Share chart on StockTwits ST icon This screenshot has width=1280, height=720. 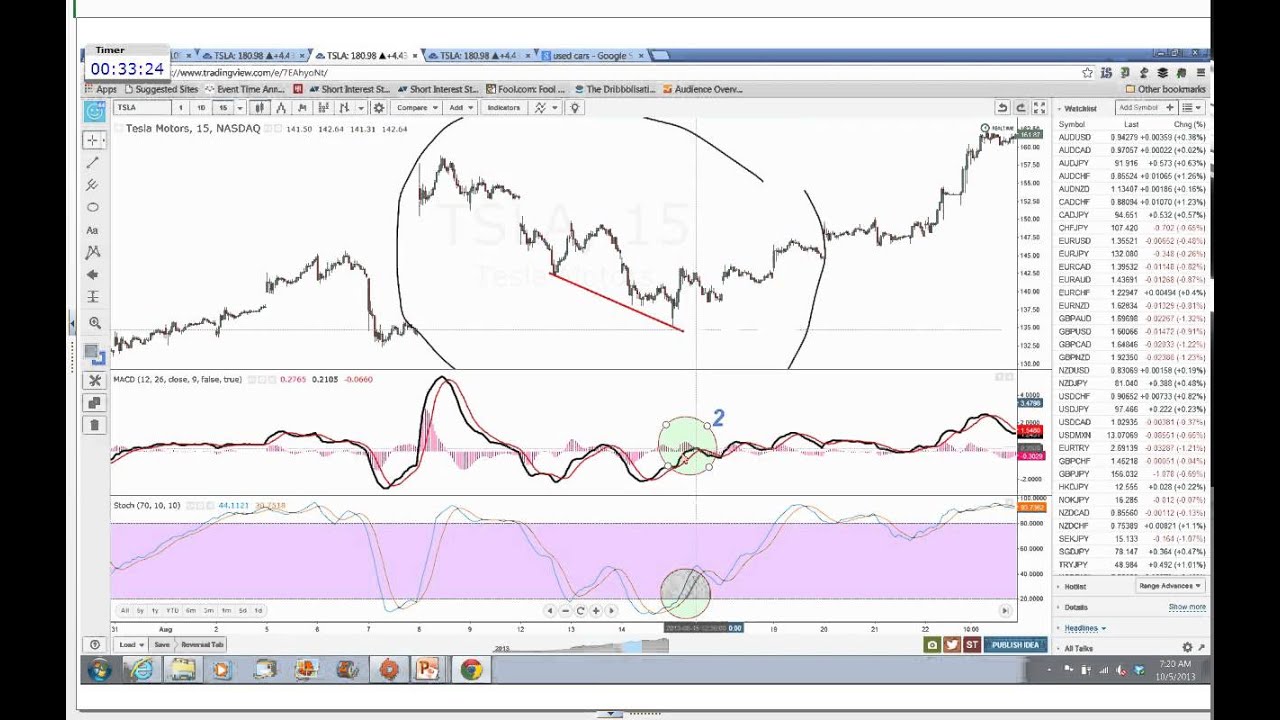[971, 645]
